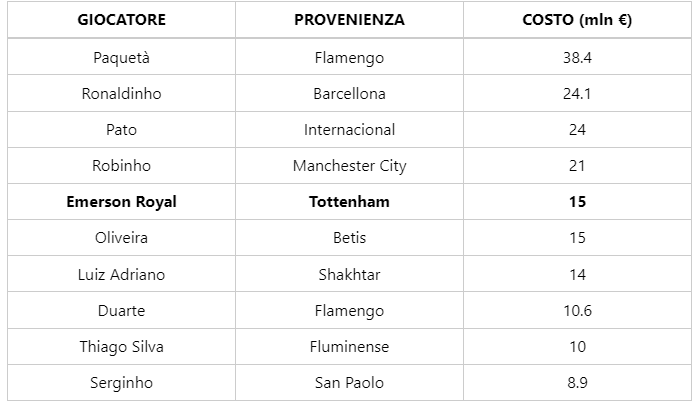Click the GIOCATORE column header
Screen dimensions: 698x409
[x=121, y=20]
